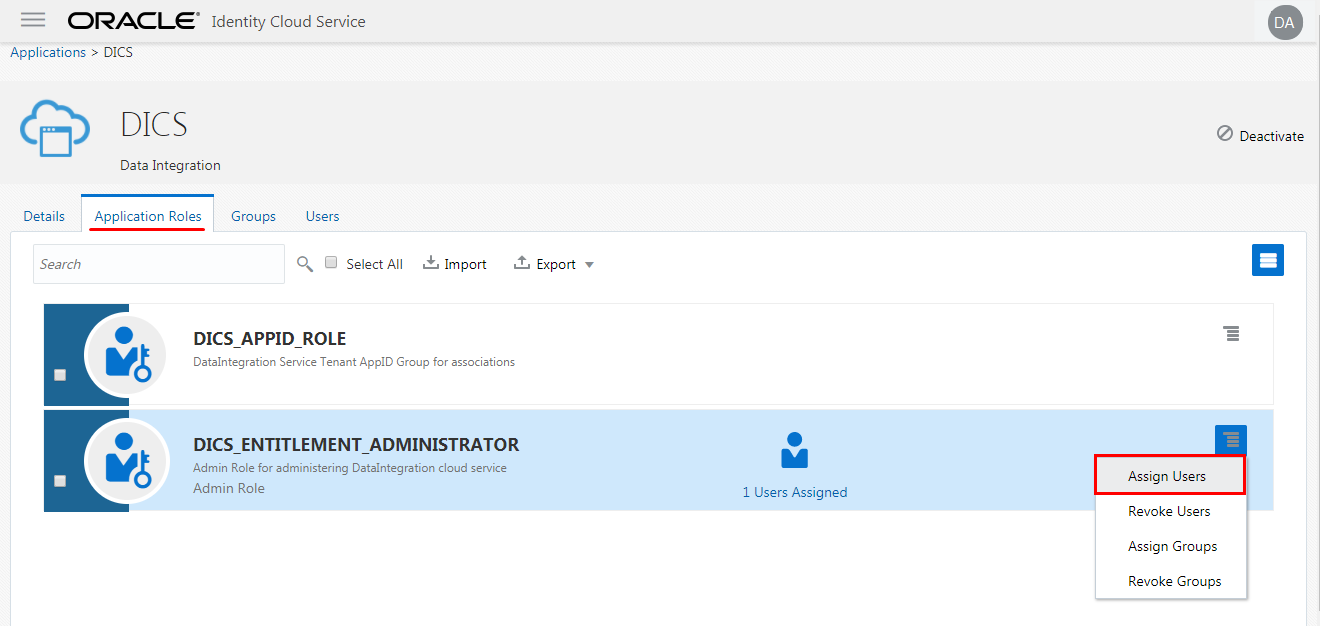Click the Admin Role for administering description
Viewport: 1320px width, 626px height.
pos(350,468)
